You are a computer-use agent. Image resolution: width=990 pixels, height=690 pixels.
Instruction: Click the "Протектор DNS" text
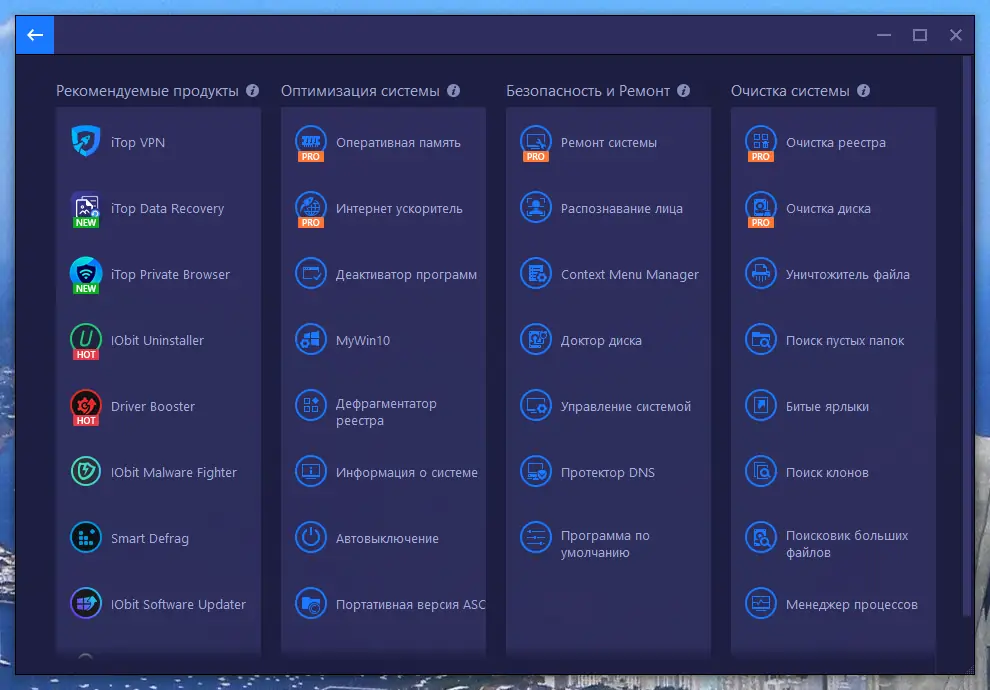pyautogui.click(x=607, y=473)
